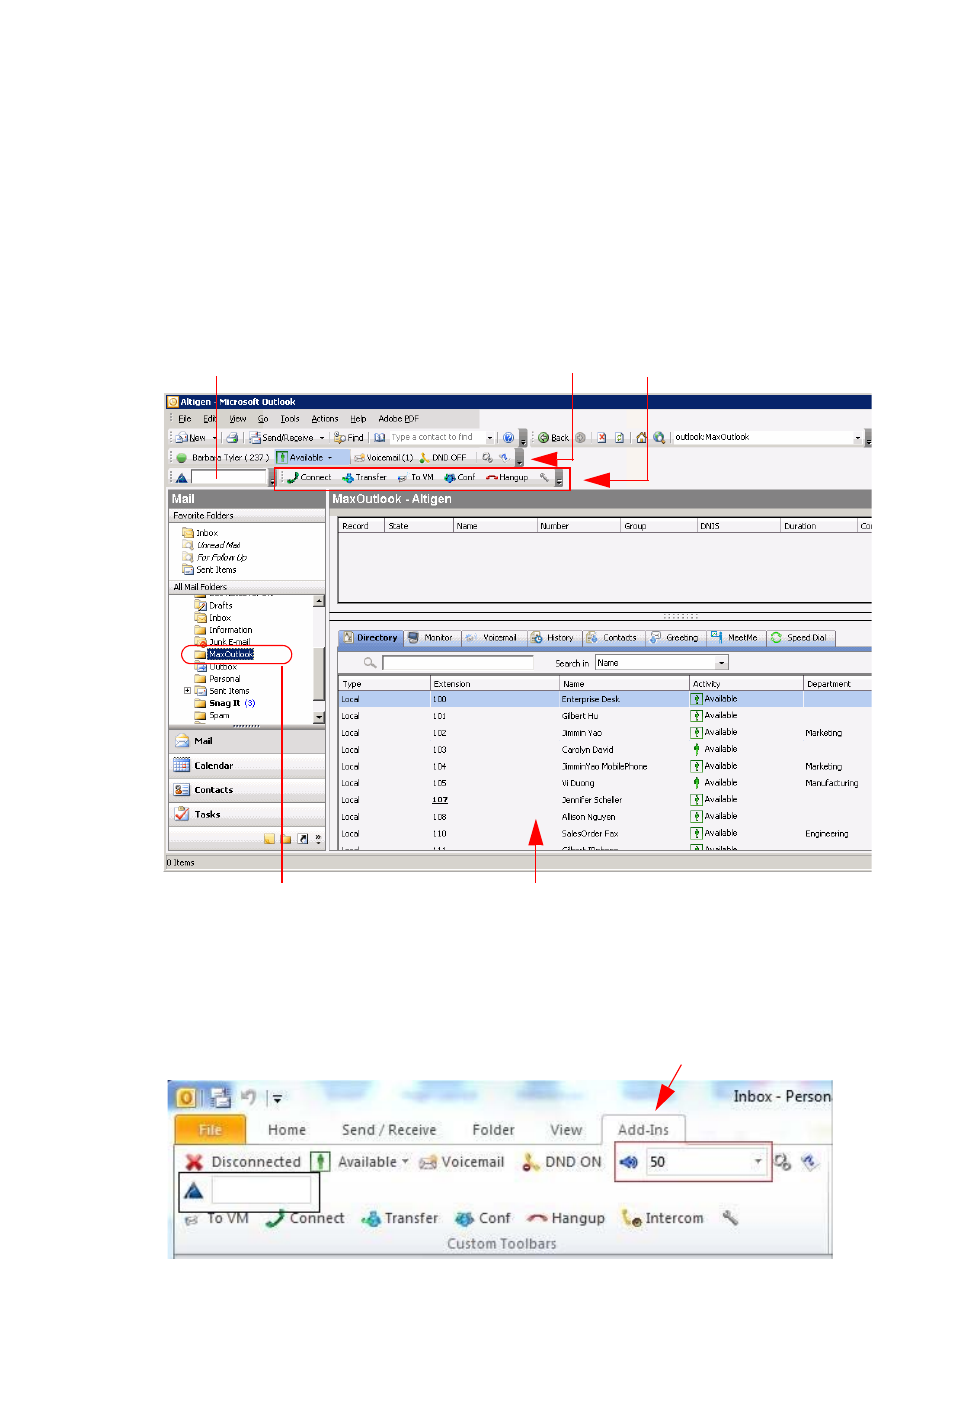Click the speaker volume icon in the ribbon

(x=629, y=1162)
